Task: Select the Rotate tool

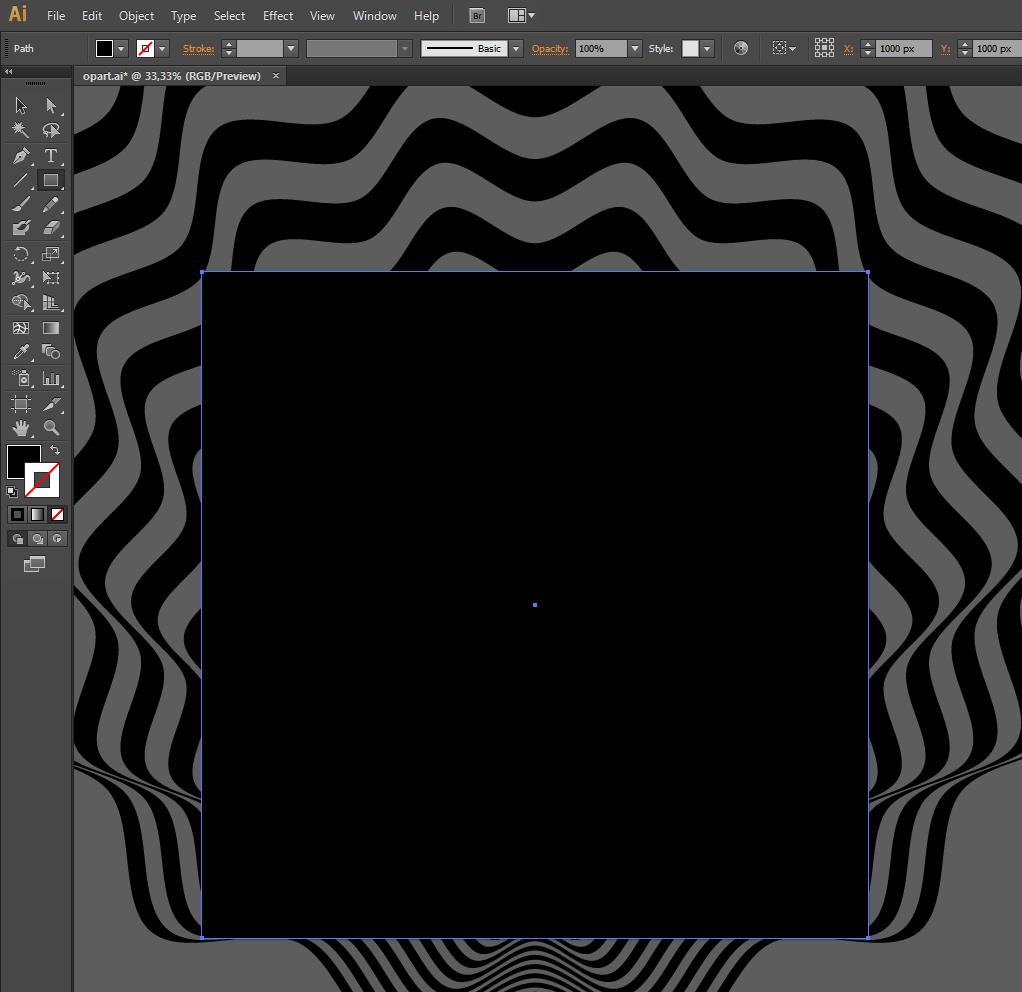Action: tap(21, 254)
